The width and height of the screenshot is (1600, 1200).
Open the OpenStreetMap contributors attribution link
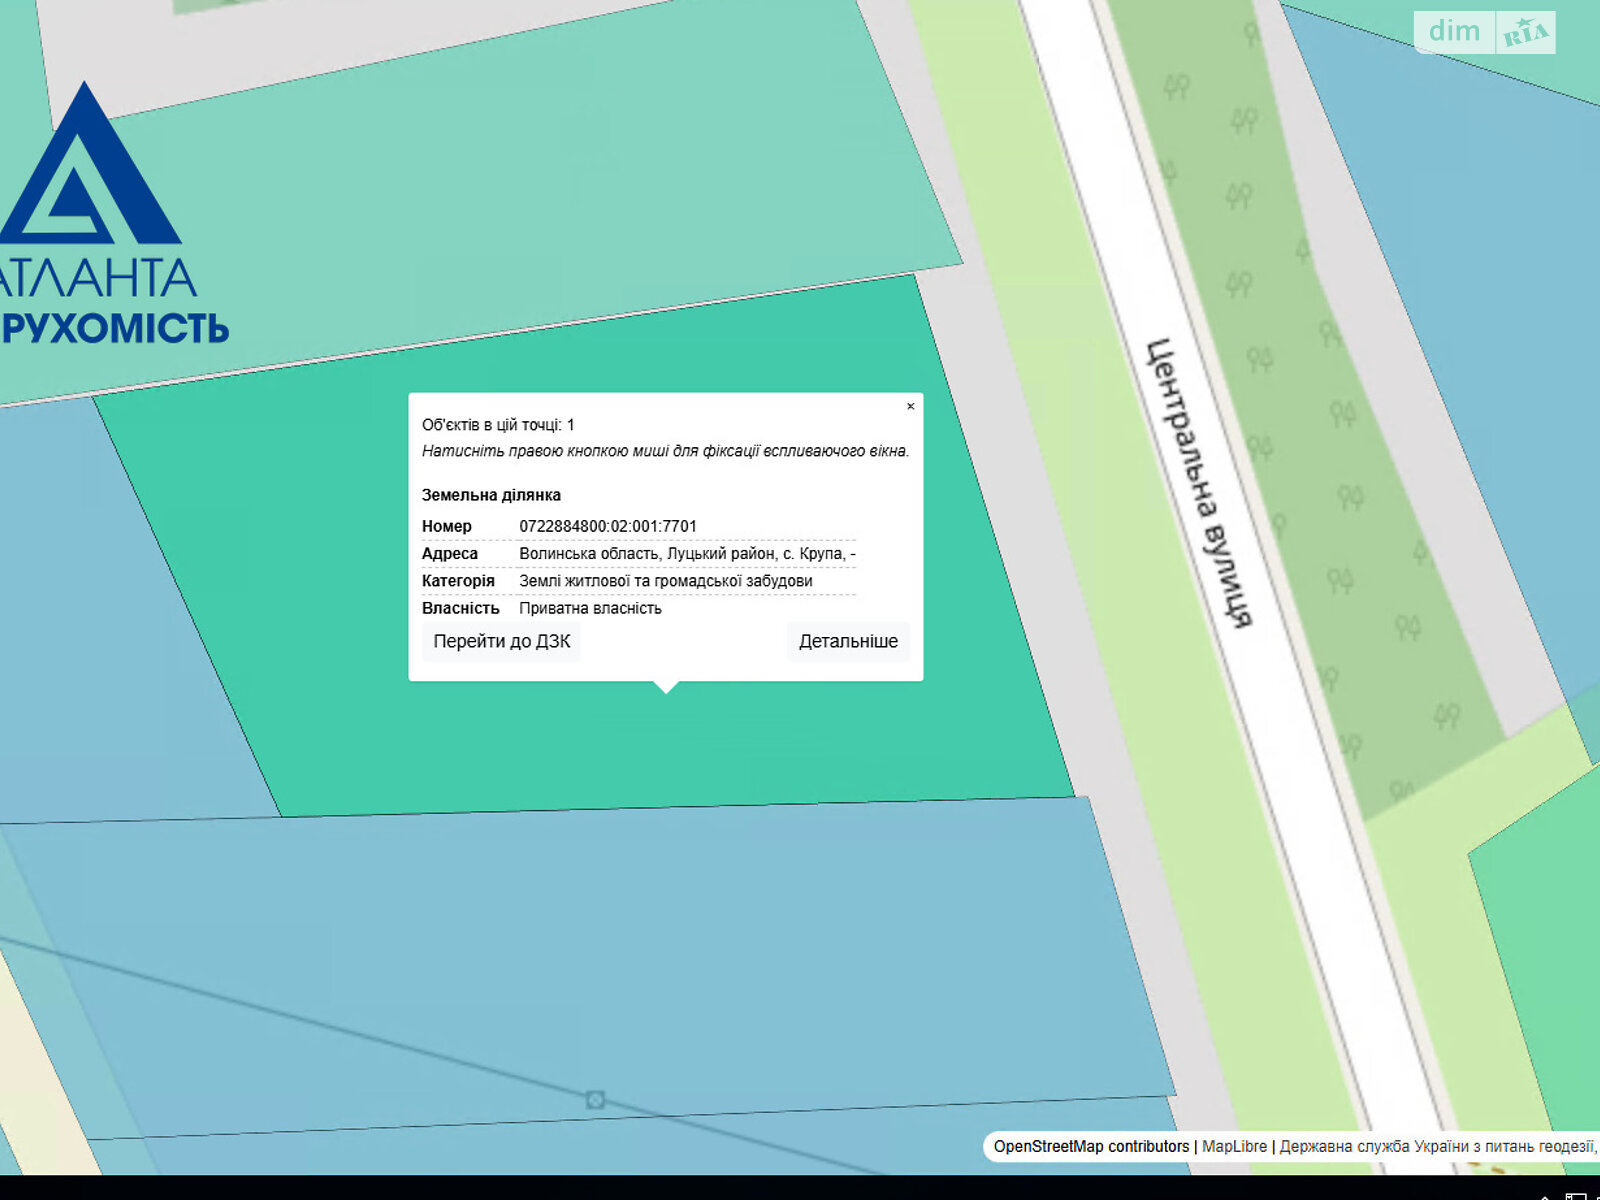(x=1091, y=1146)
